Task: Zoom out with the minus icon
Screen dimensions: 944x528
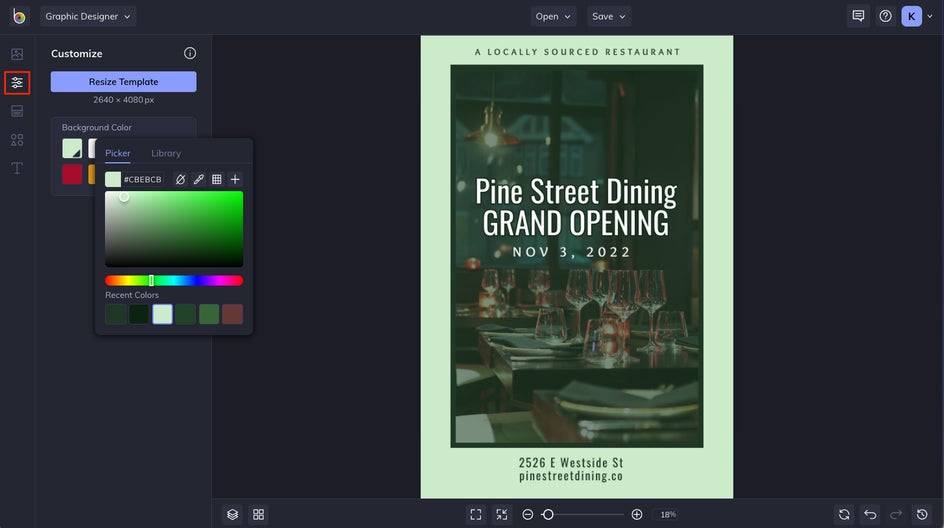Action: tap(527, 514)
